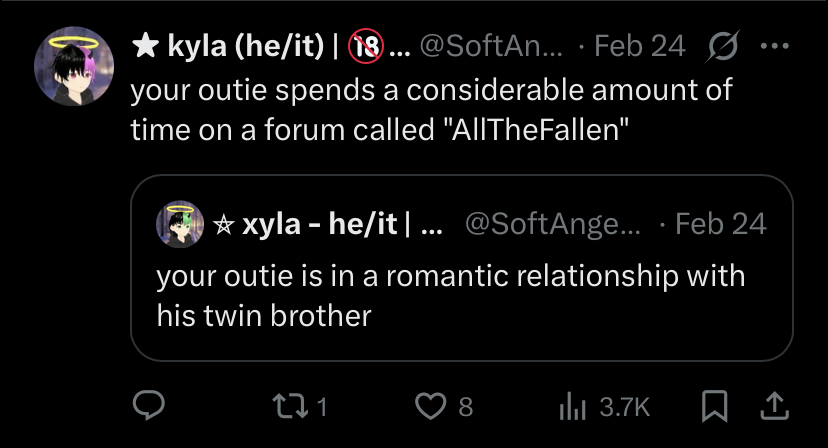
Task: Open view analytics bar chart icon
Action: (x=571, y=405)
